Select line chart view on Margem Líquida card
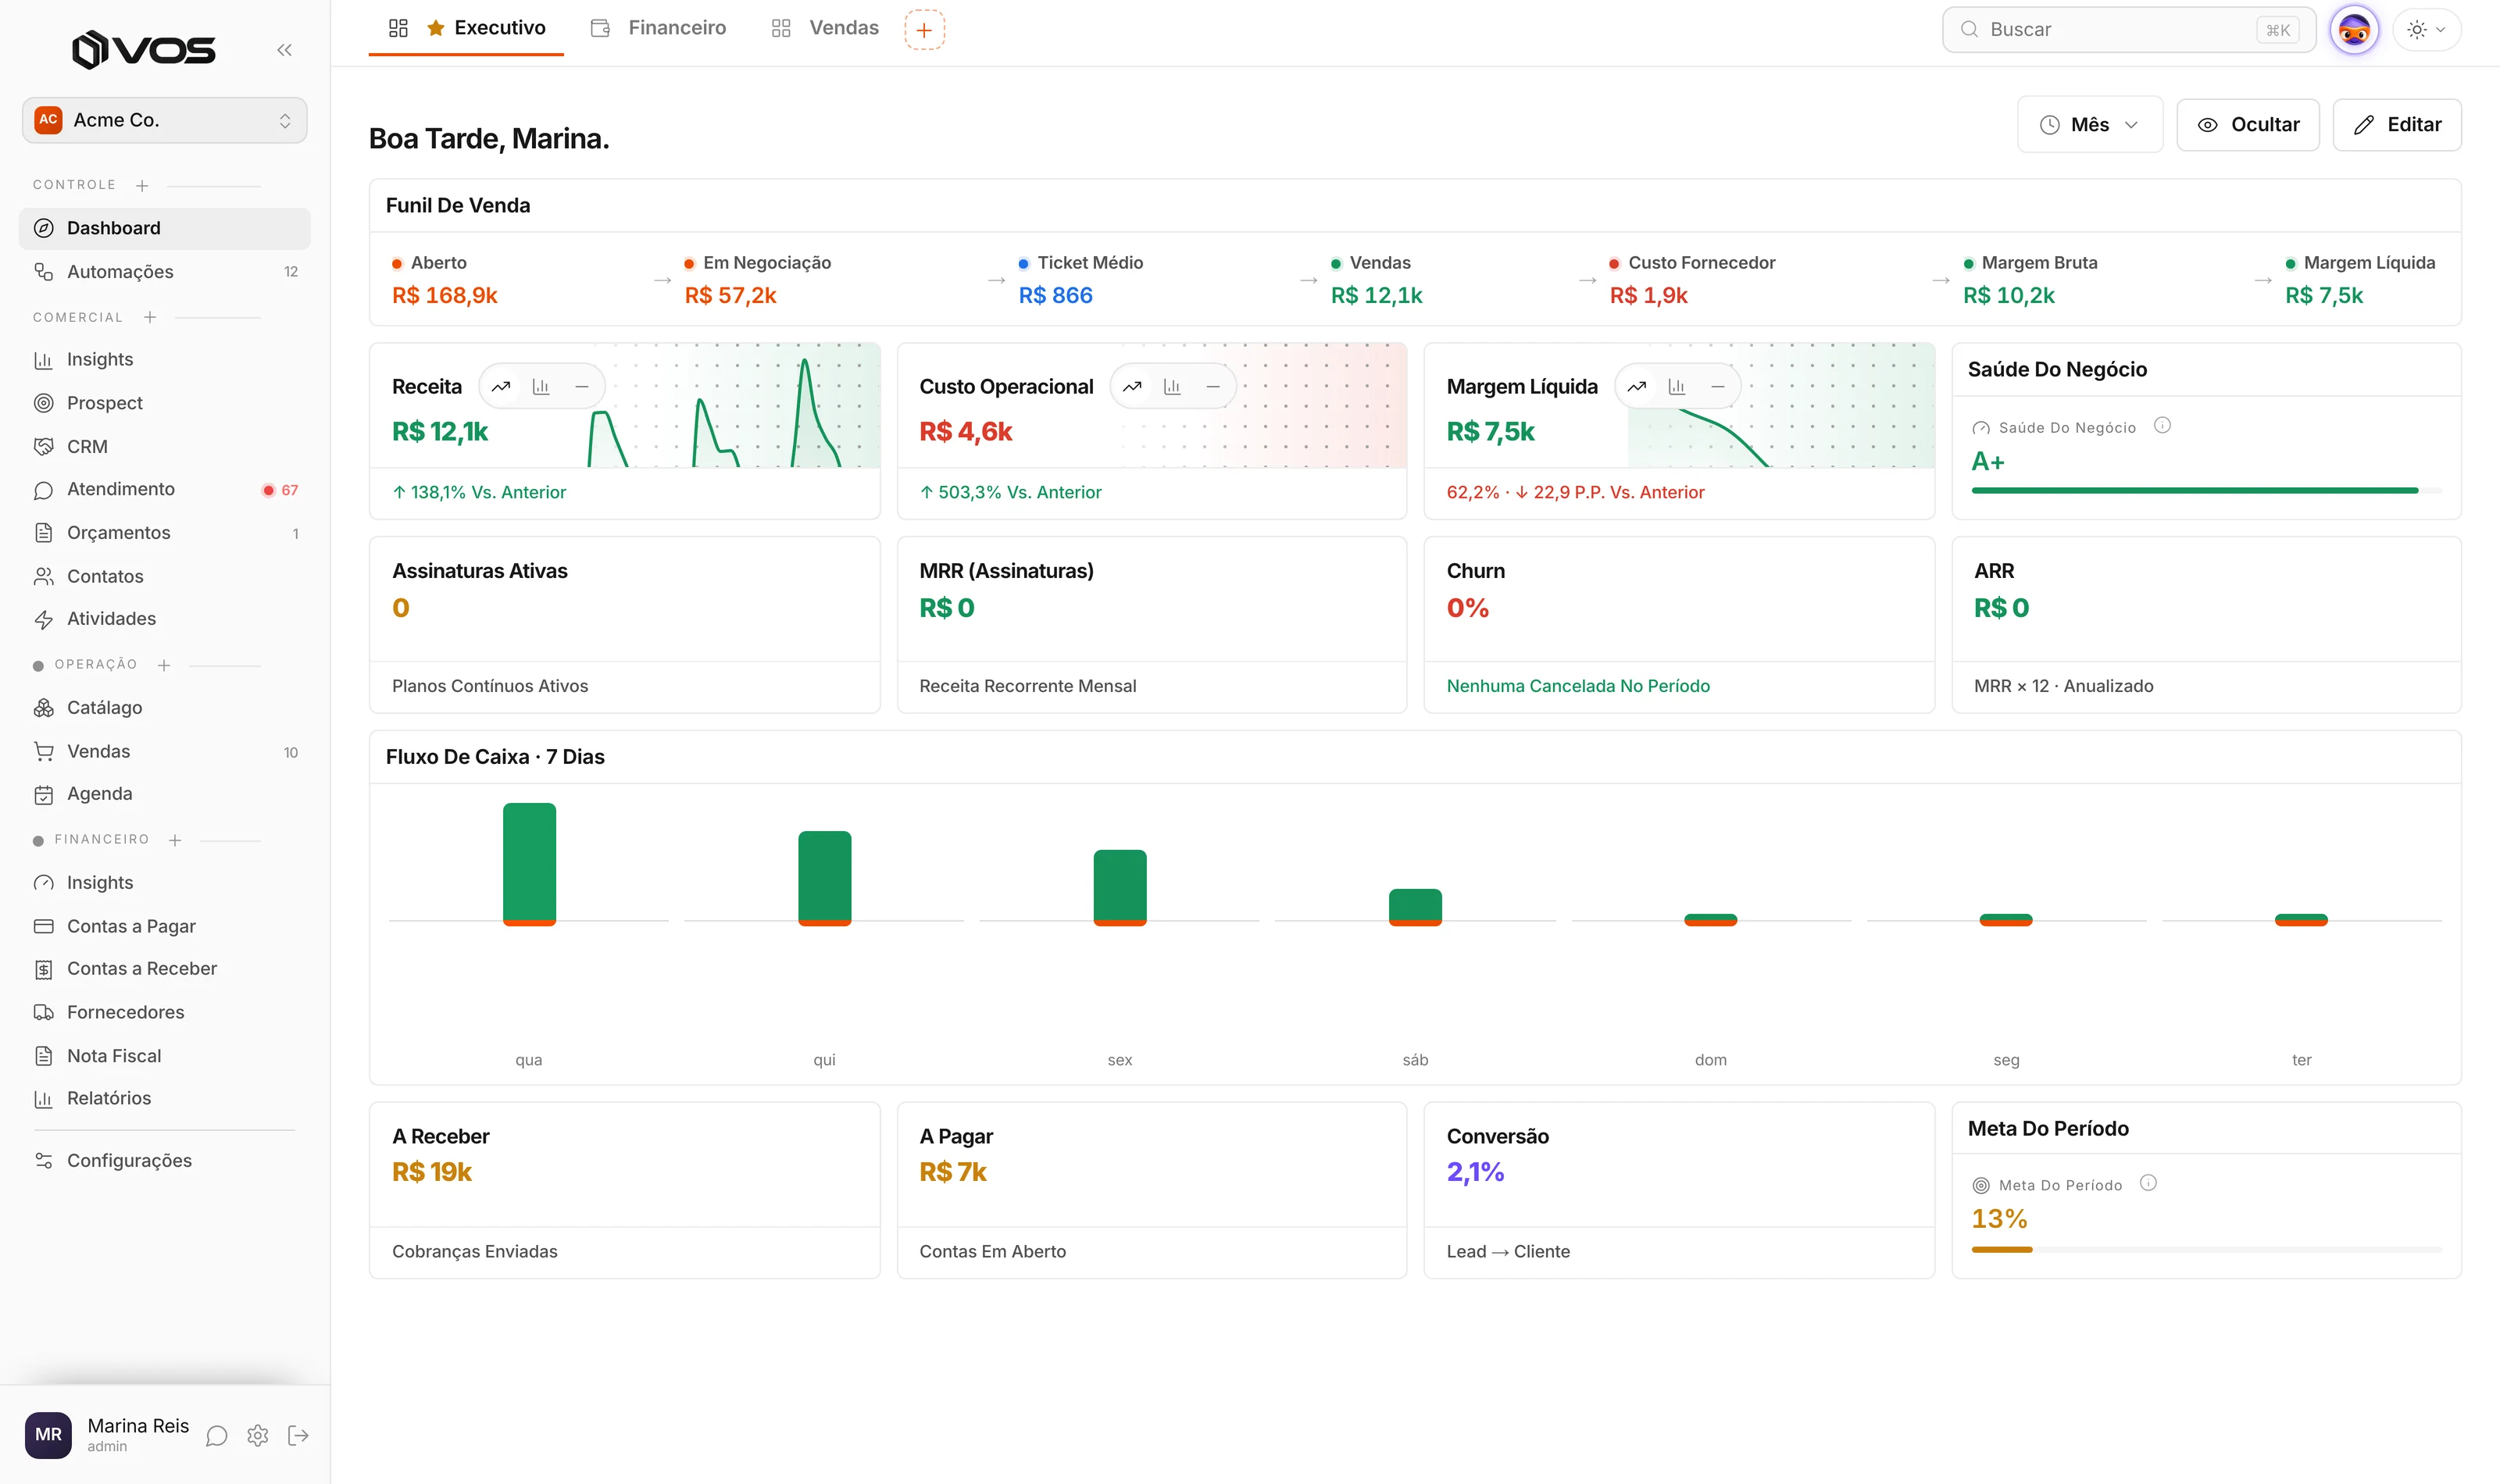This screenshot has width=2500, height=1484. (x=1637, y=387)
